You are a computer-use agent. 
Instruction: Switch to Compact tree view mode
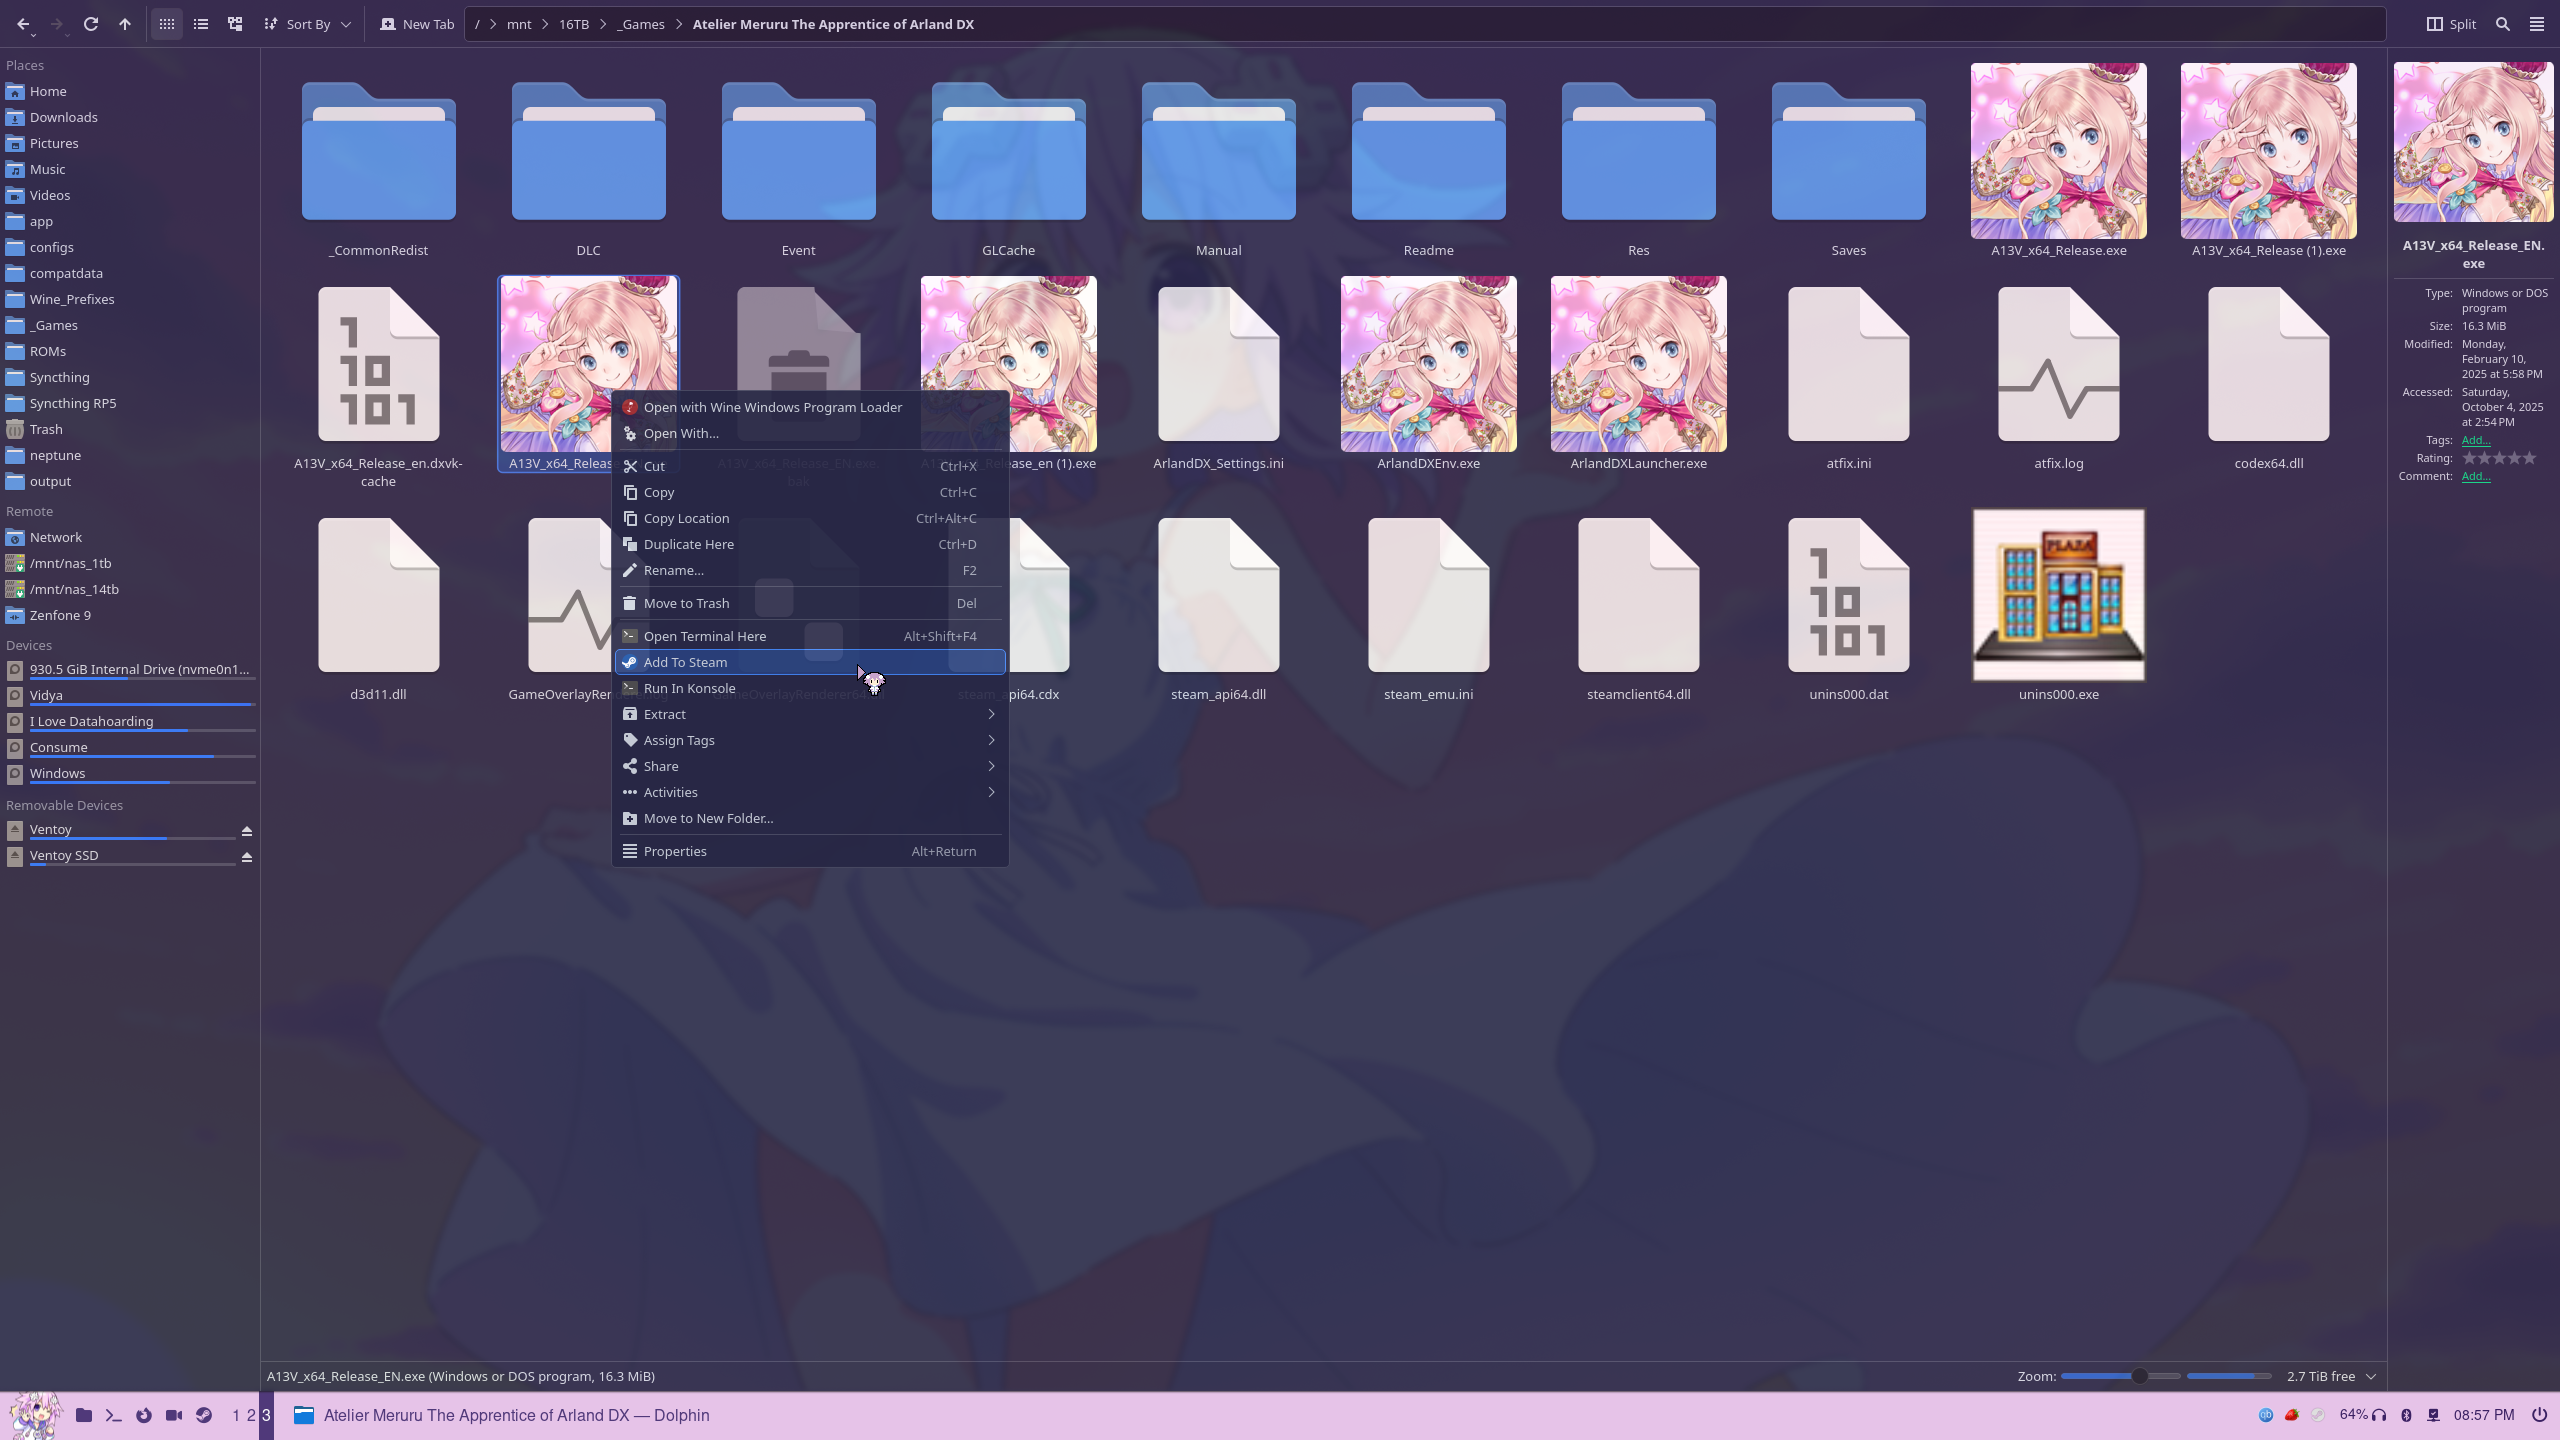pos(235,24)
